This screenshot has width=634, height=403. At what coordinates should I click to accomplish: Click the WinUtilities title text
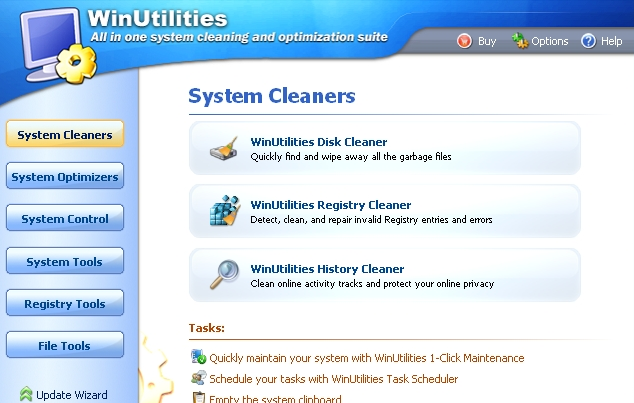click(157, 19)
